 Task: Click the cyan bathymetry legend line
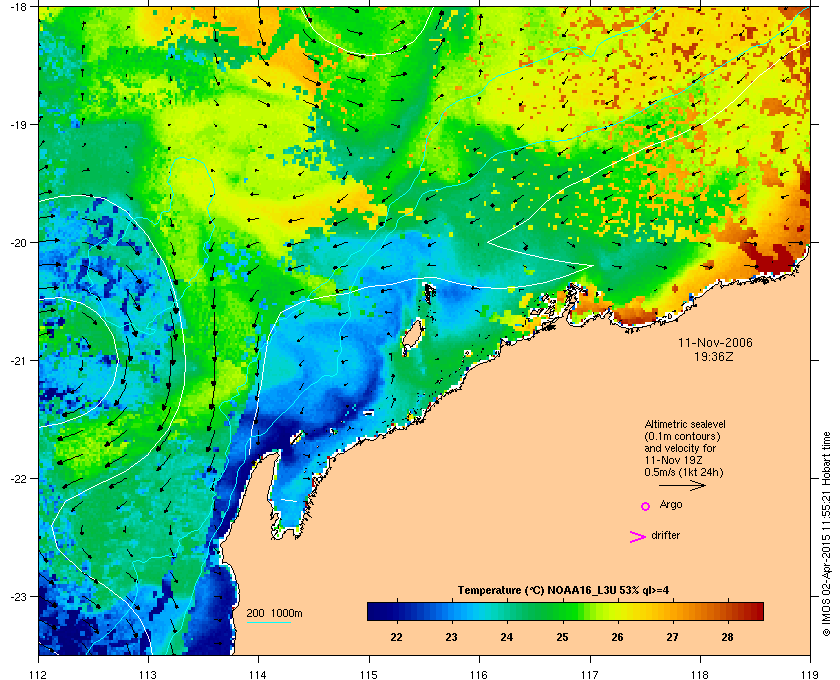tap(268, 623)
